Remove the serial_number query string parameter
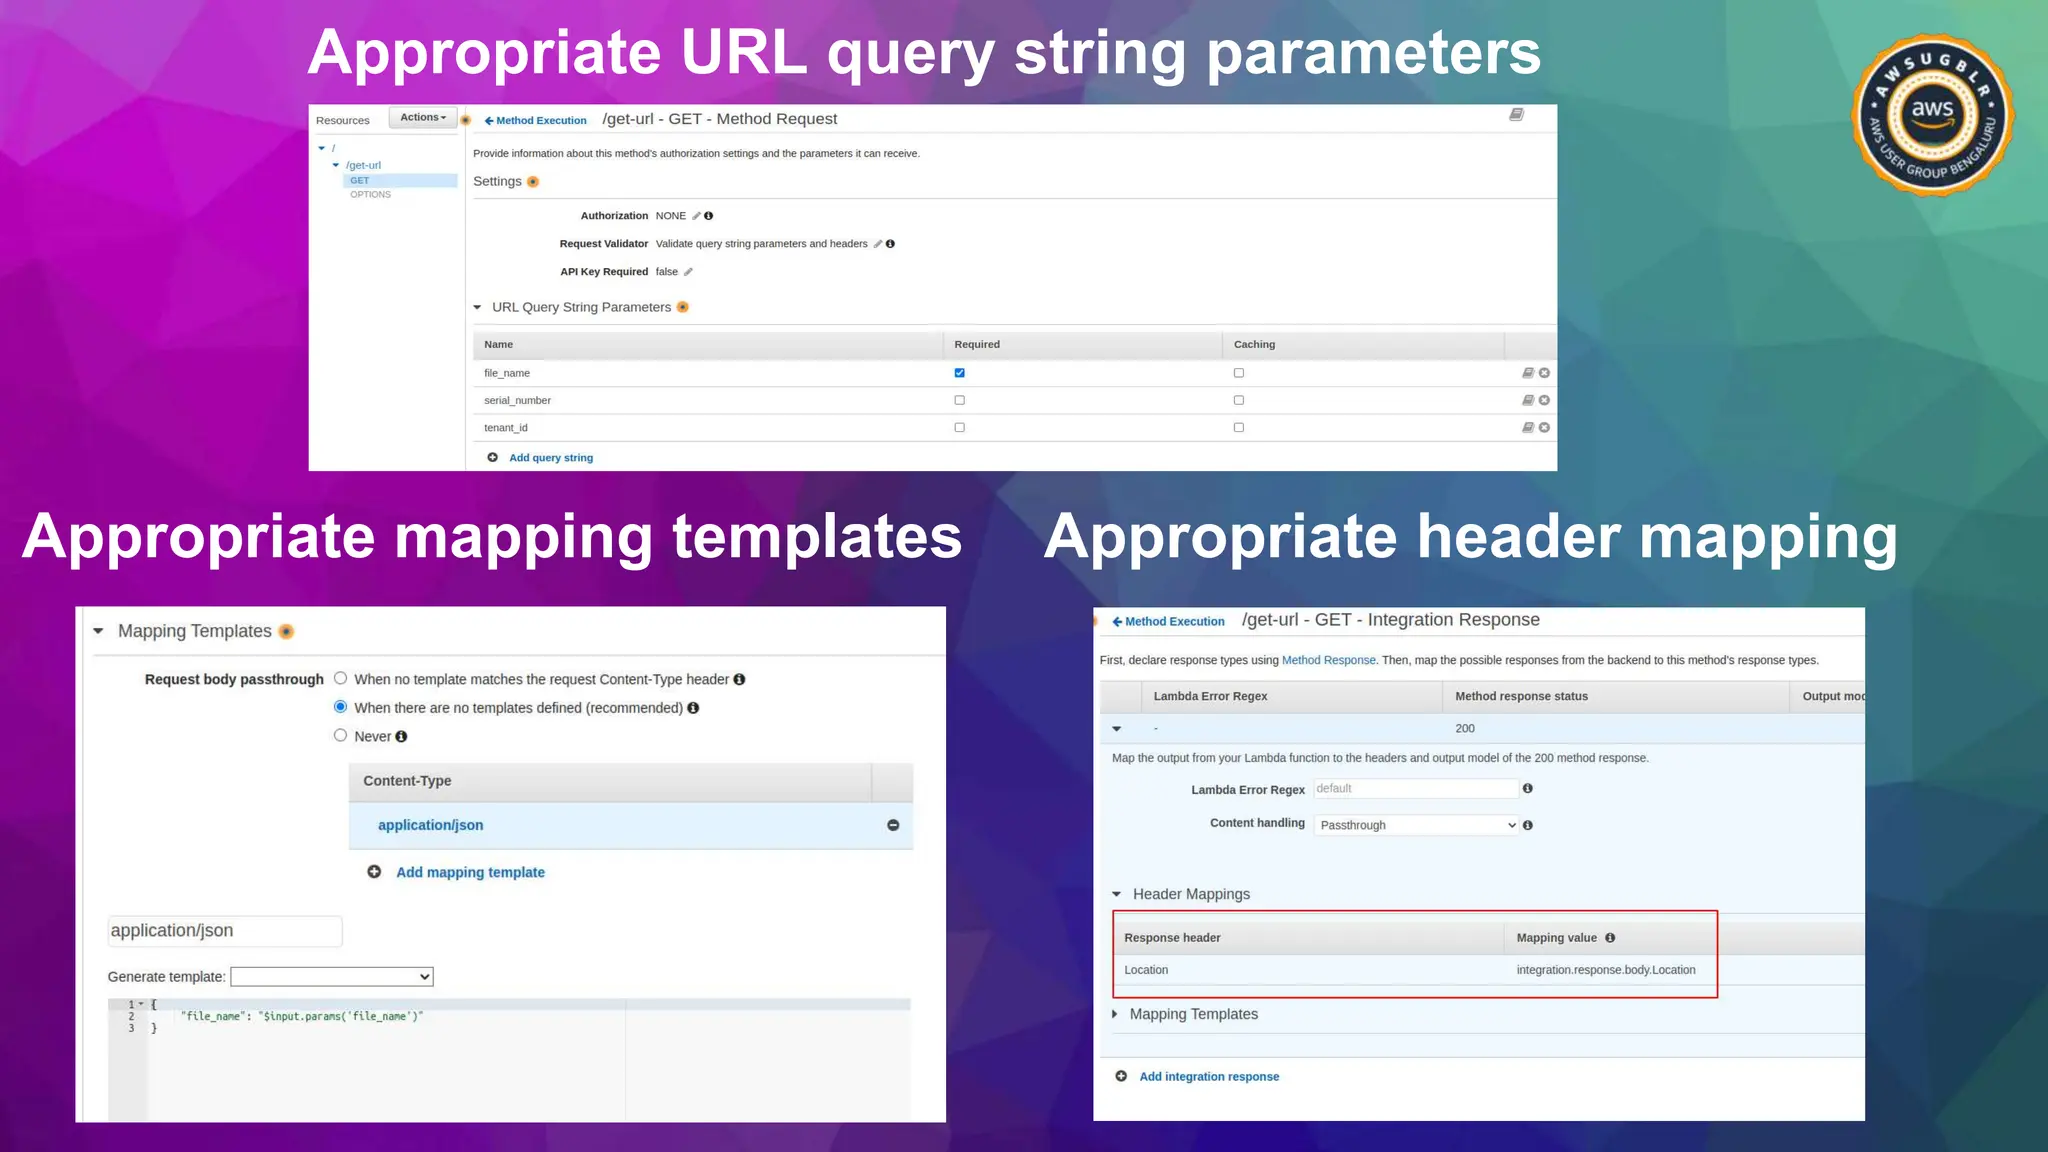 (1544, 400)
